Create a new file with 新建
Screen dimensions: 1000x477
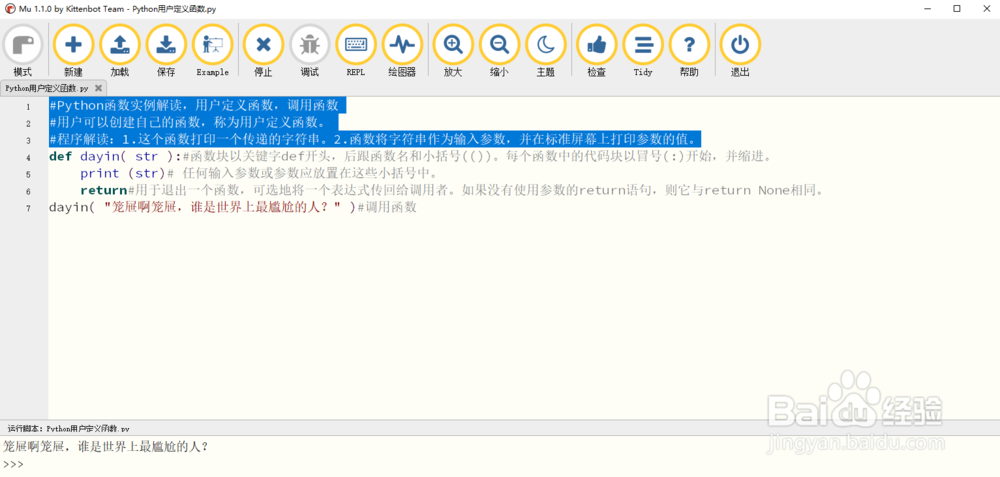point(73,51)
